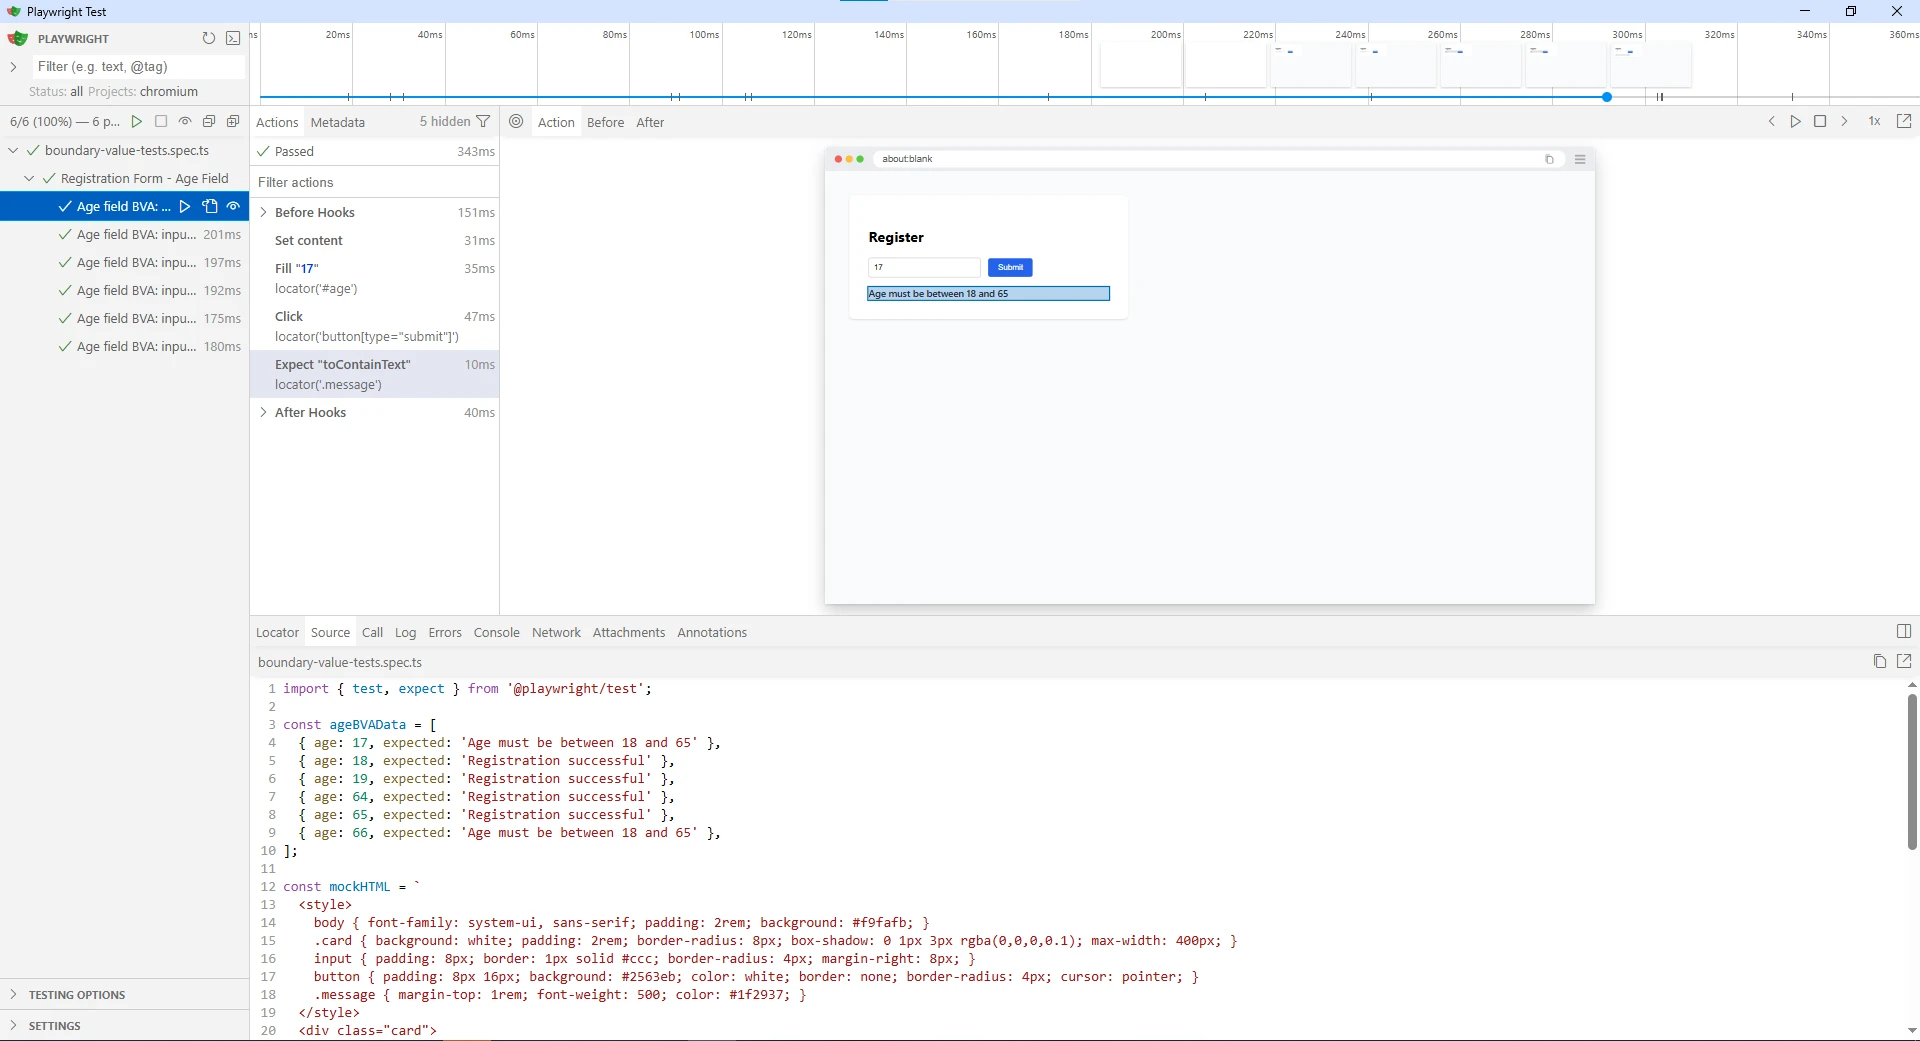
Task: Toggle the split sidebar layout icon
Action: 1904,631
